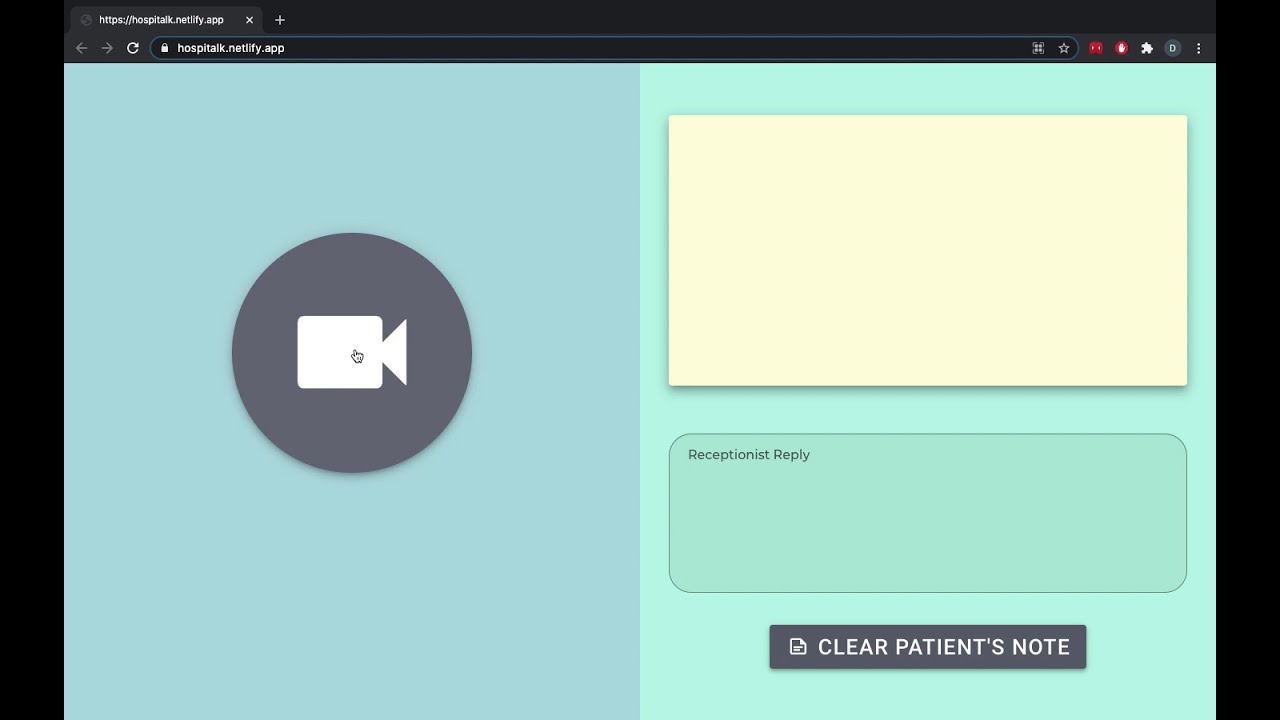Click the document icon in Clear button
The width and height of the screenshot is (1280, 720).
(798, 647)
